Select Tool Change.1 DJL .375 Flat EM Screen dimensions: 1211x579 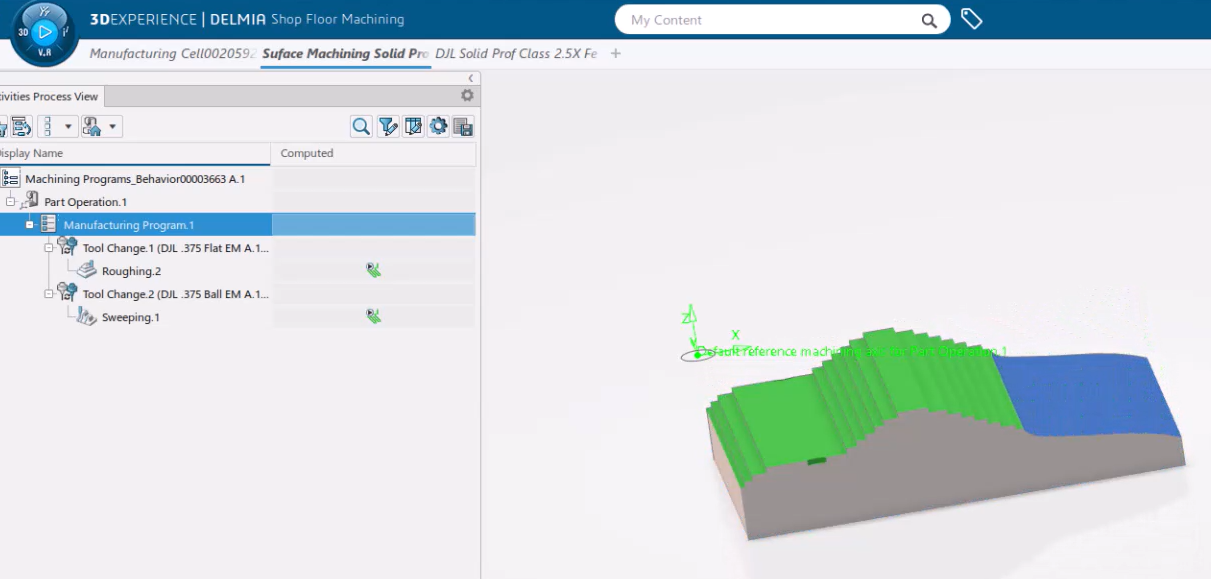(x=176, y=248)
